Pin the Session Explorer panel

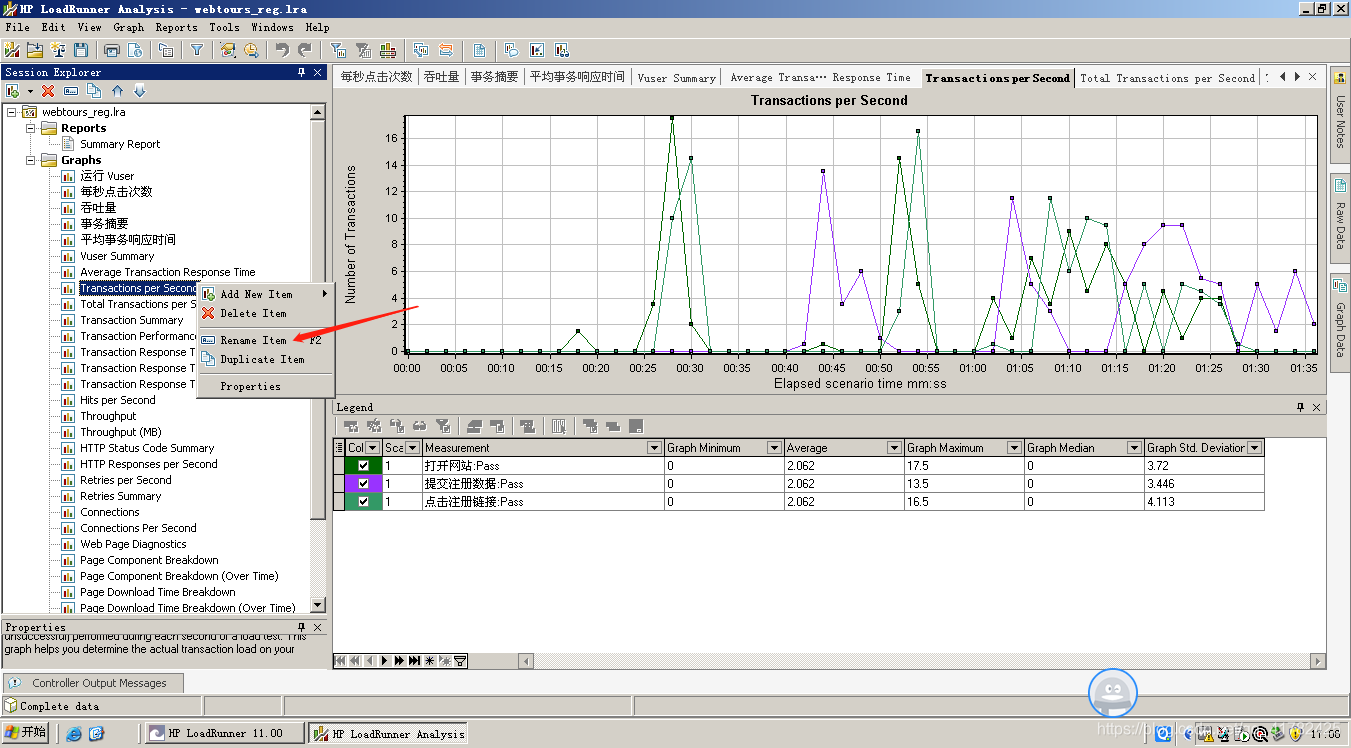302,72
